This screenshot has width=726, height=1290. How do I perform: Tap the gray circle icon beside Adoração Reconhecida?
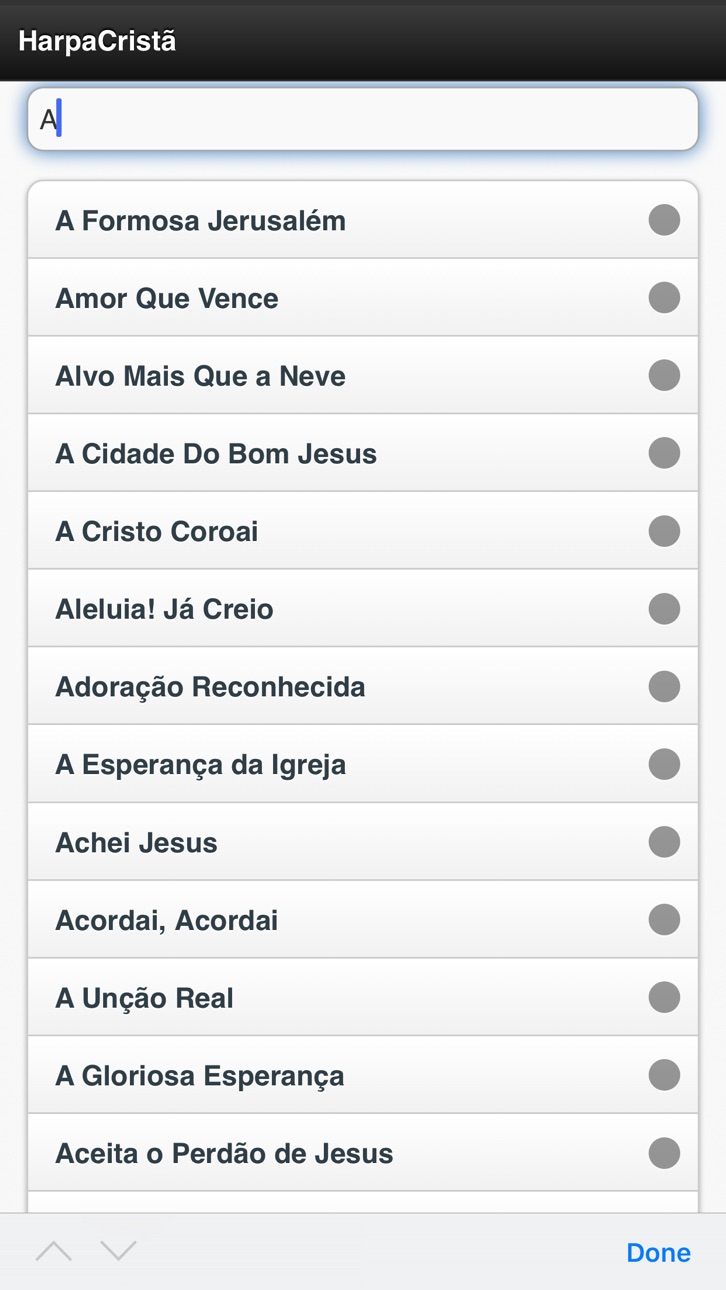tap(664, 687)
